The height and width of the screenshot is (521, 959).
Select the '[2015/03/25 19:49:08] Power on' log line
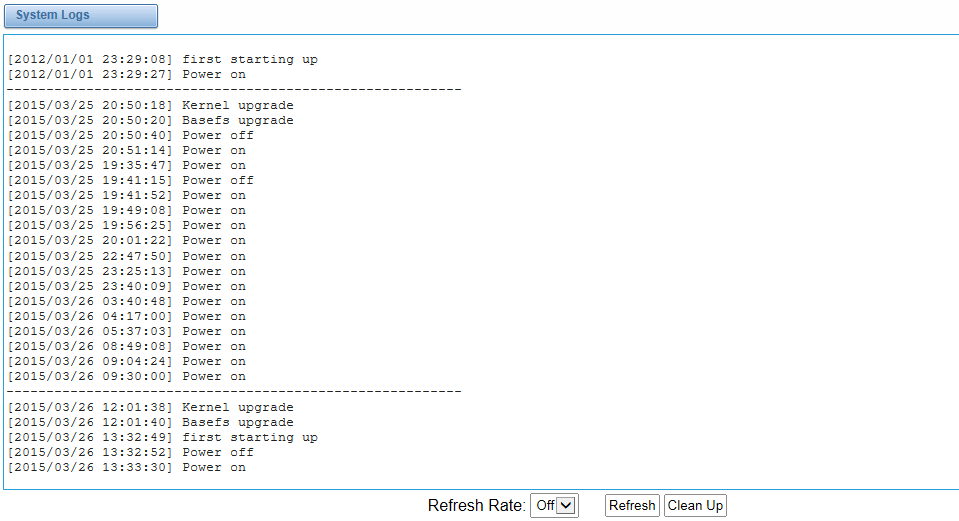click(x=127, y=210)
